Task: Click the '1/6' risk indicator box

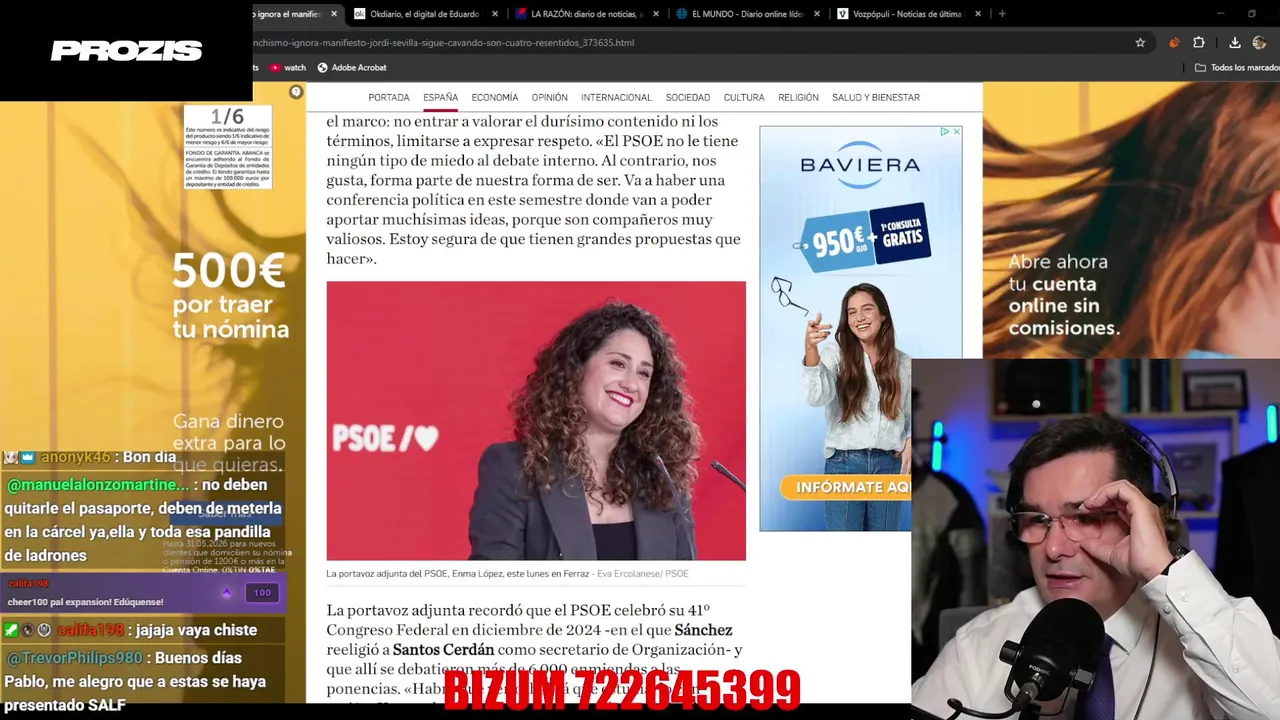Action: point(227,147)
